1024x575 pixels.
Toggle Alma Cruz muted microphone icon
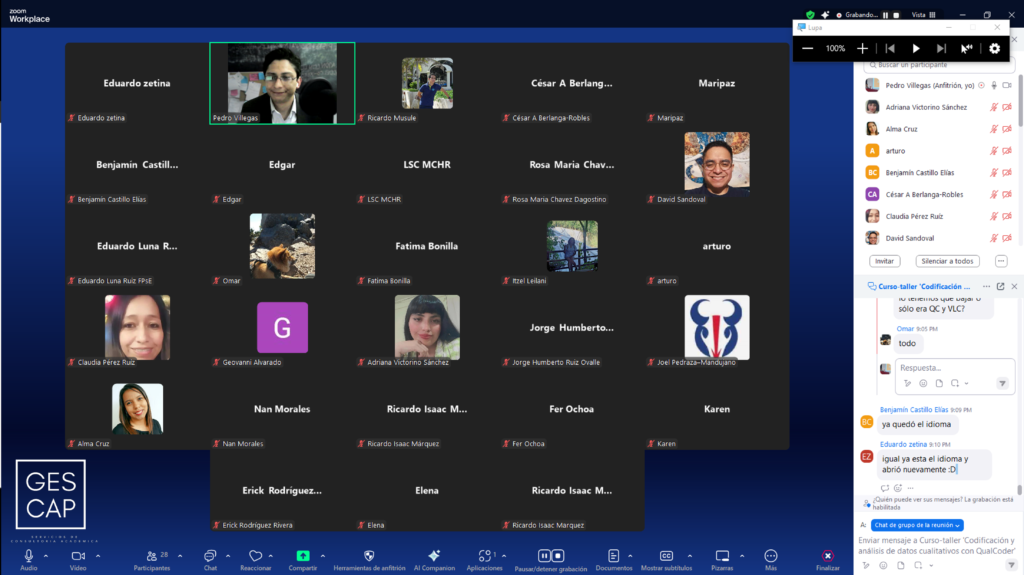click(993, 129)
